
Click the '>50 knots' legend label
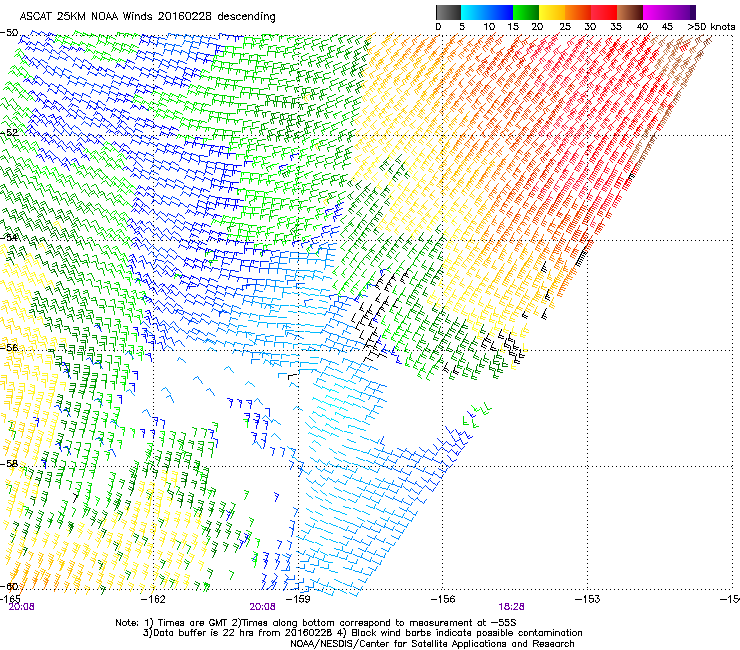(x=711, y=27)
